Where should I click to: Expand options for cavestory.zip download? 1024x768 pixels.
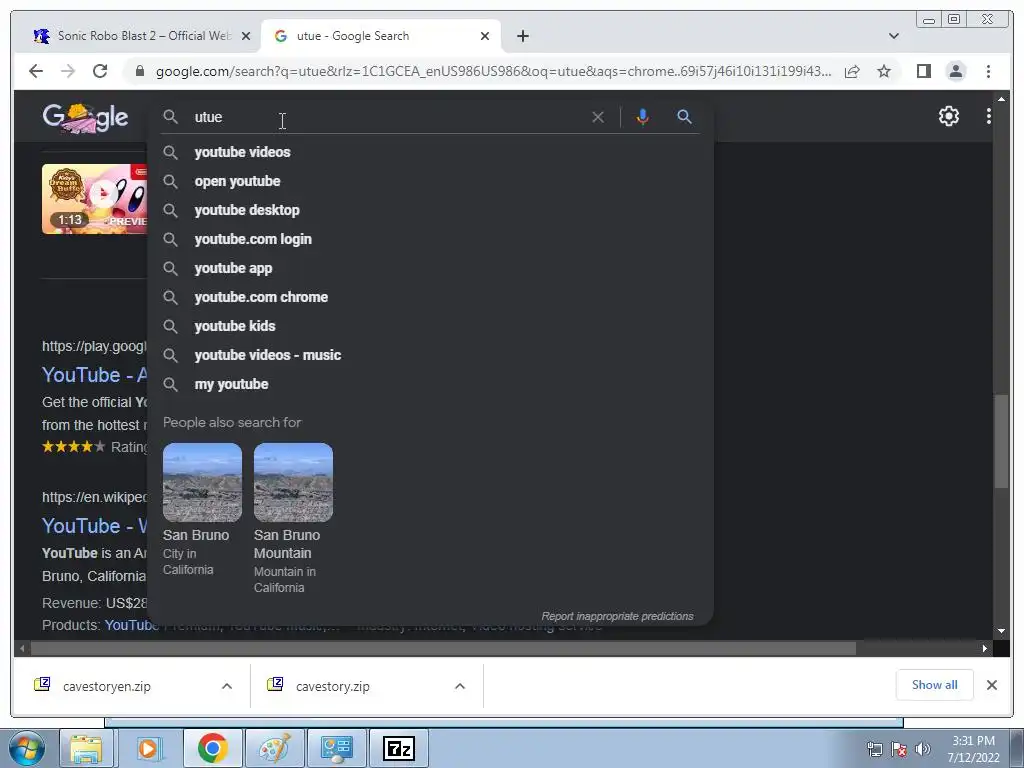(x=460, y=686)
